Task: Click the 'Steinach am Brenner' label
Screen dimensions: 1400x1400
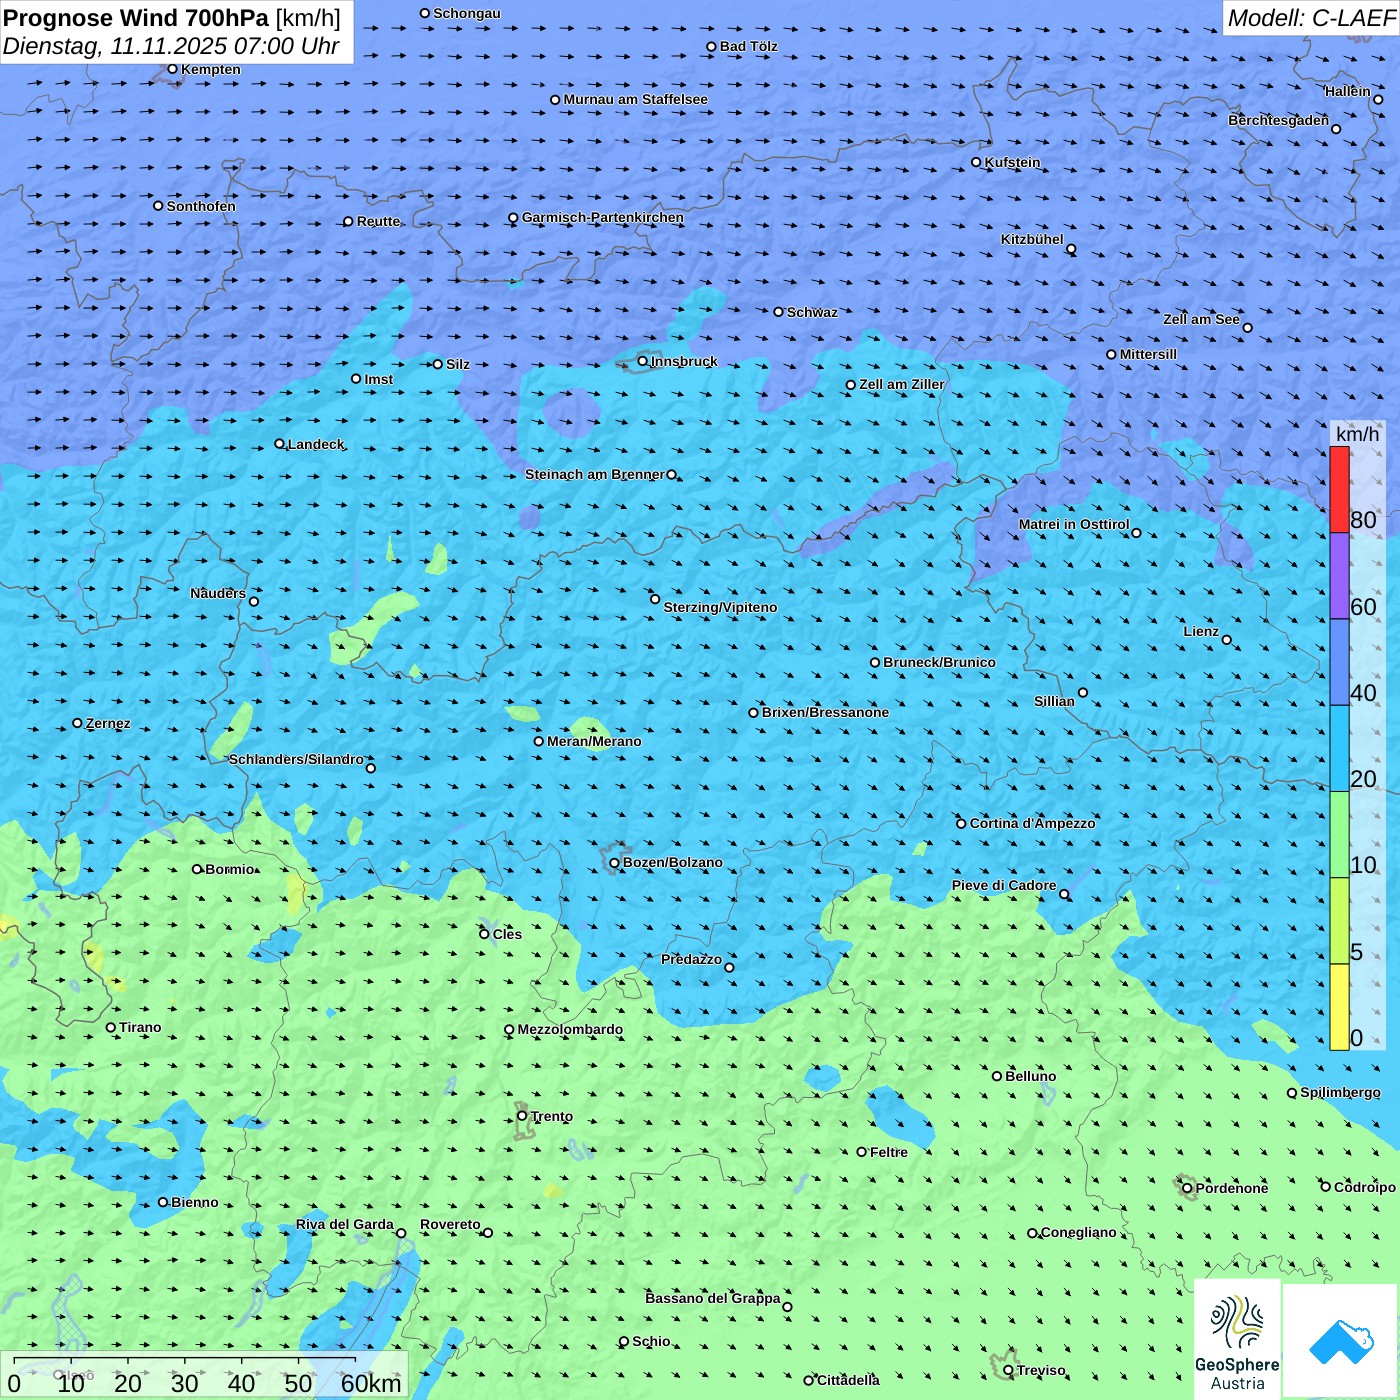Action: pyautogui.click(x=595, y=474)
